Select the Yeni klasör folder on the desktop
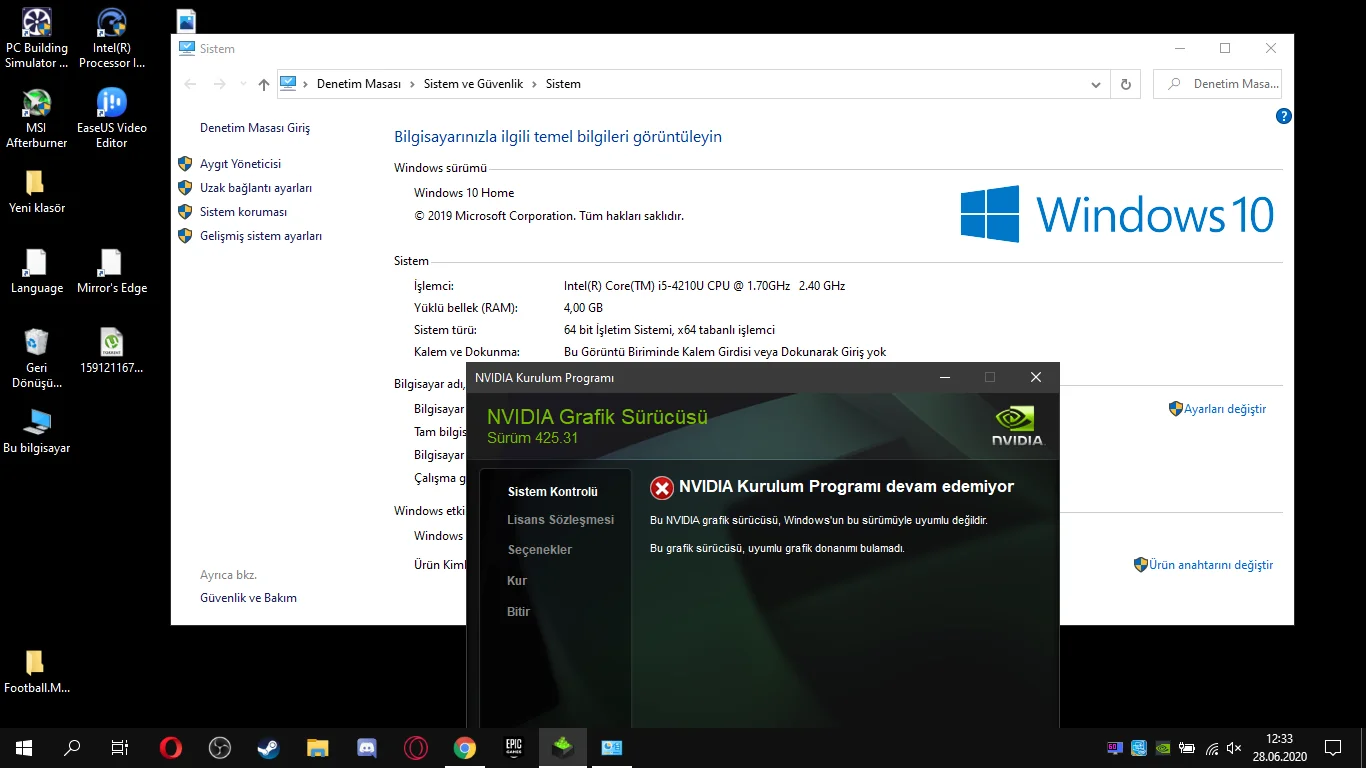Viewport: 1366px width, 768px height. coord(37,192)
